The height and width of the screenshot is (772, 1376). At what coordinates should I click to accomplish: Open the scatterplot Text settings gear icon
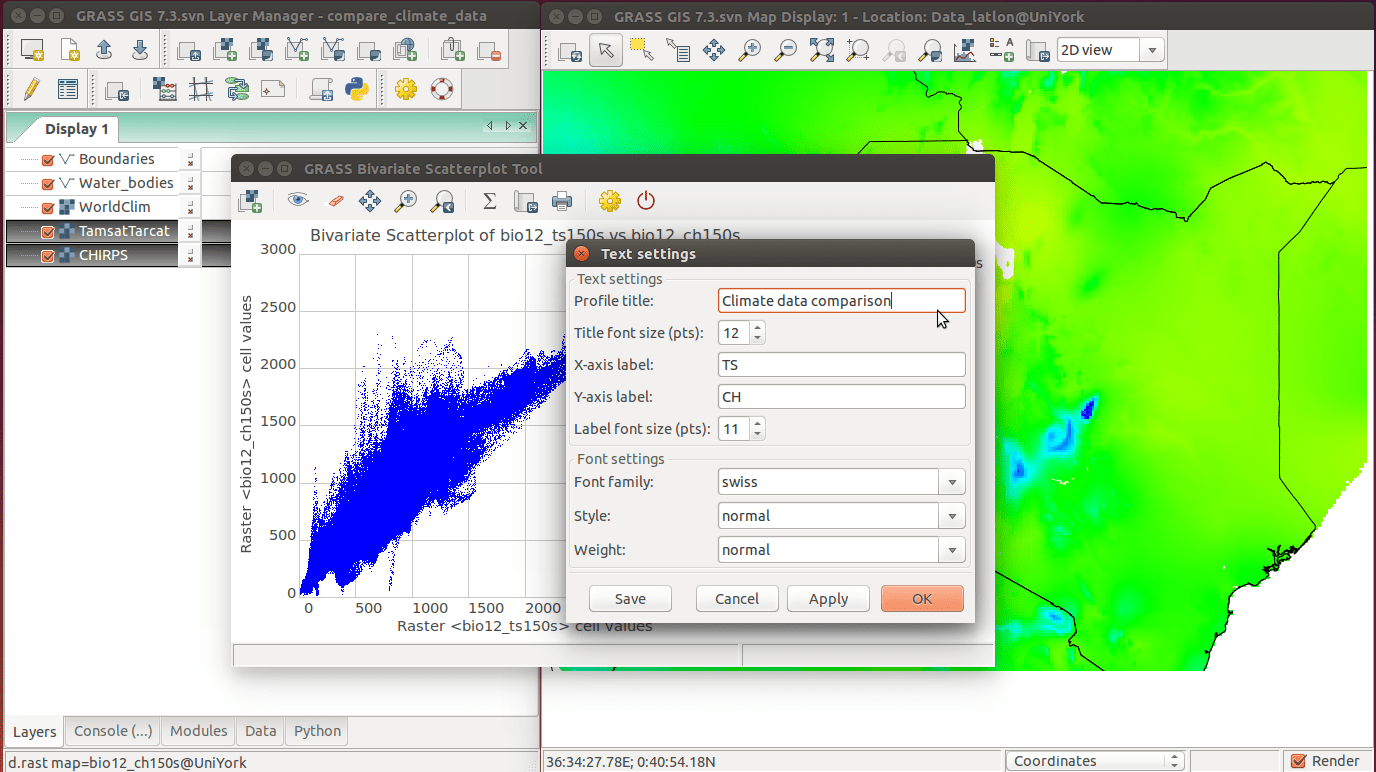(x=608, y=200)
